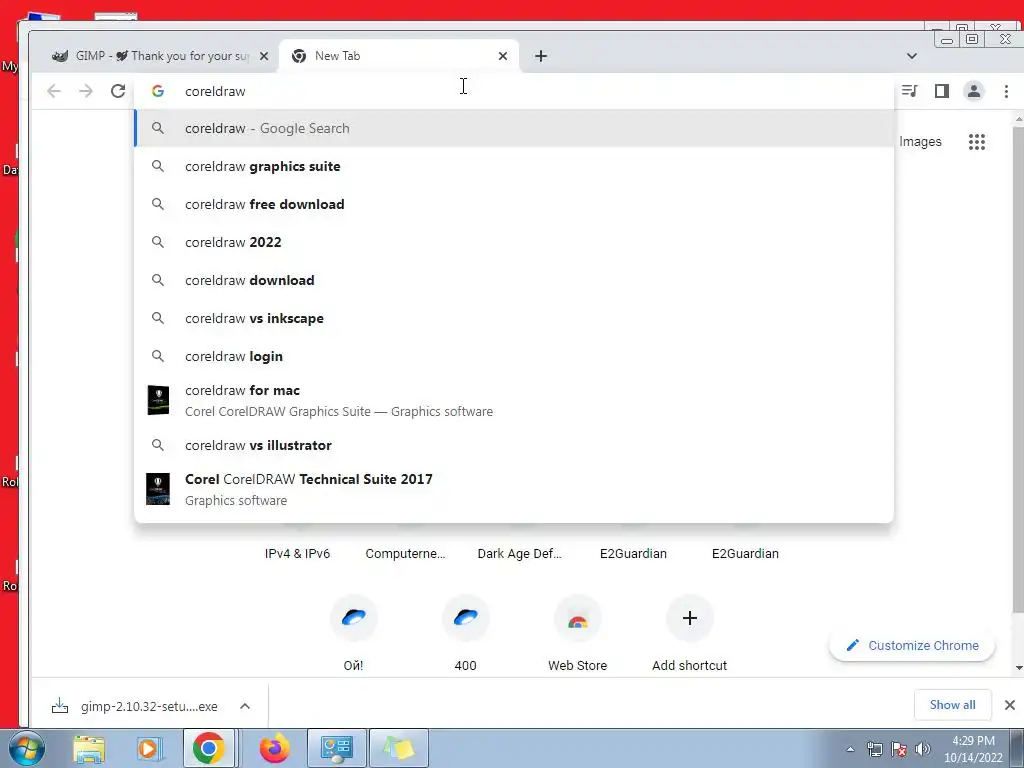Open the Ой! shortcut icon
Image resolution: width=1024 pixels, height=768 pixels.
[353, 618]
